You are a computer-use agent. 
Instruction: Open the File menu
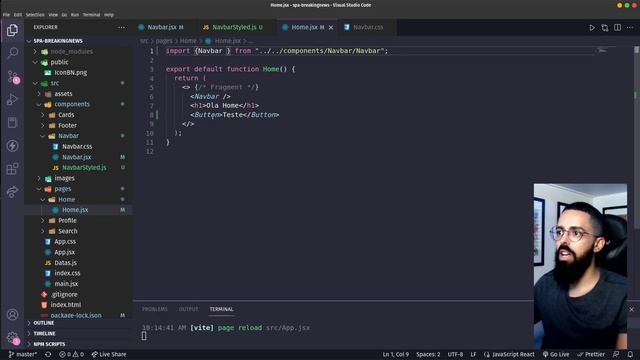(6, 15)
